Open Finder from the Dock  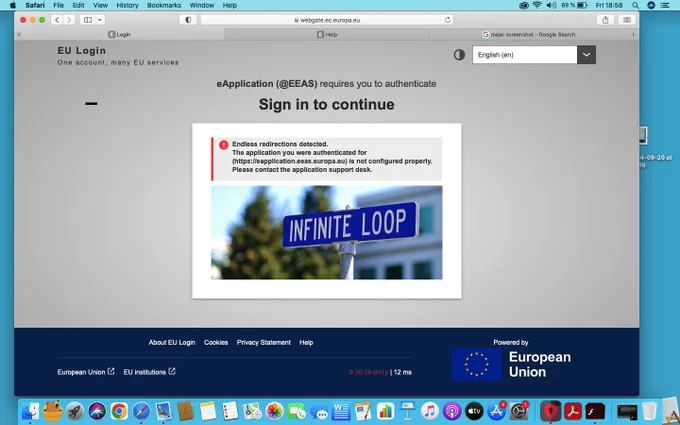click(x=30, y=411)
